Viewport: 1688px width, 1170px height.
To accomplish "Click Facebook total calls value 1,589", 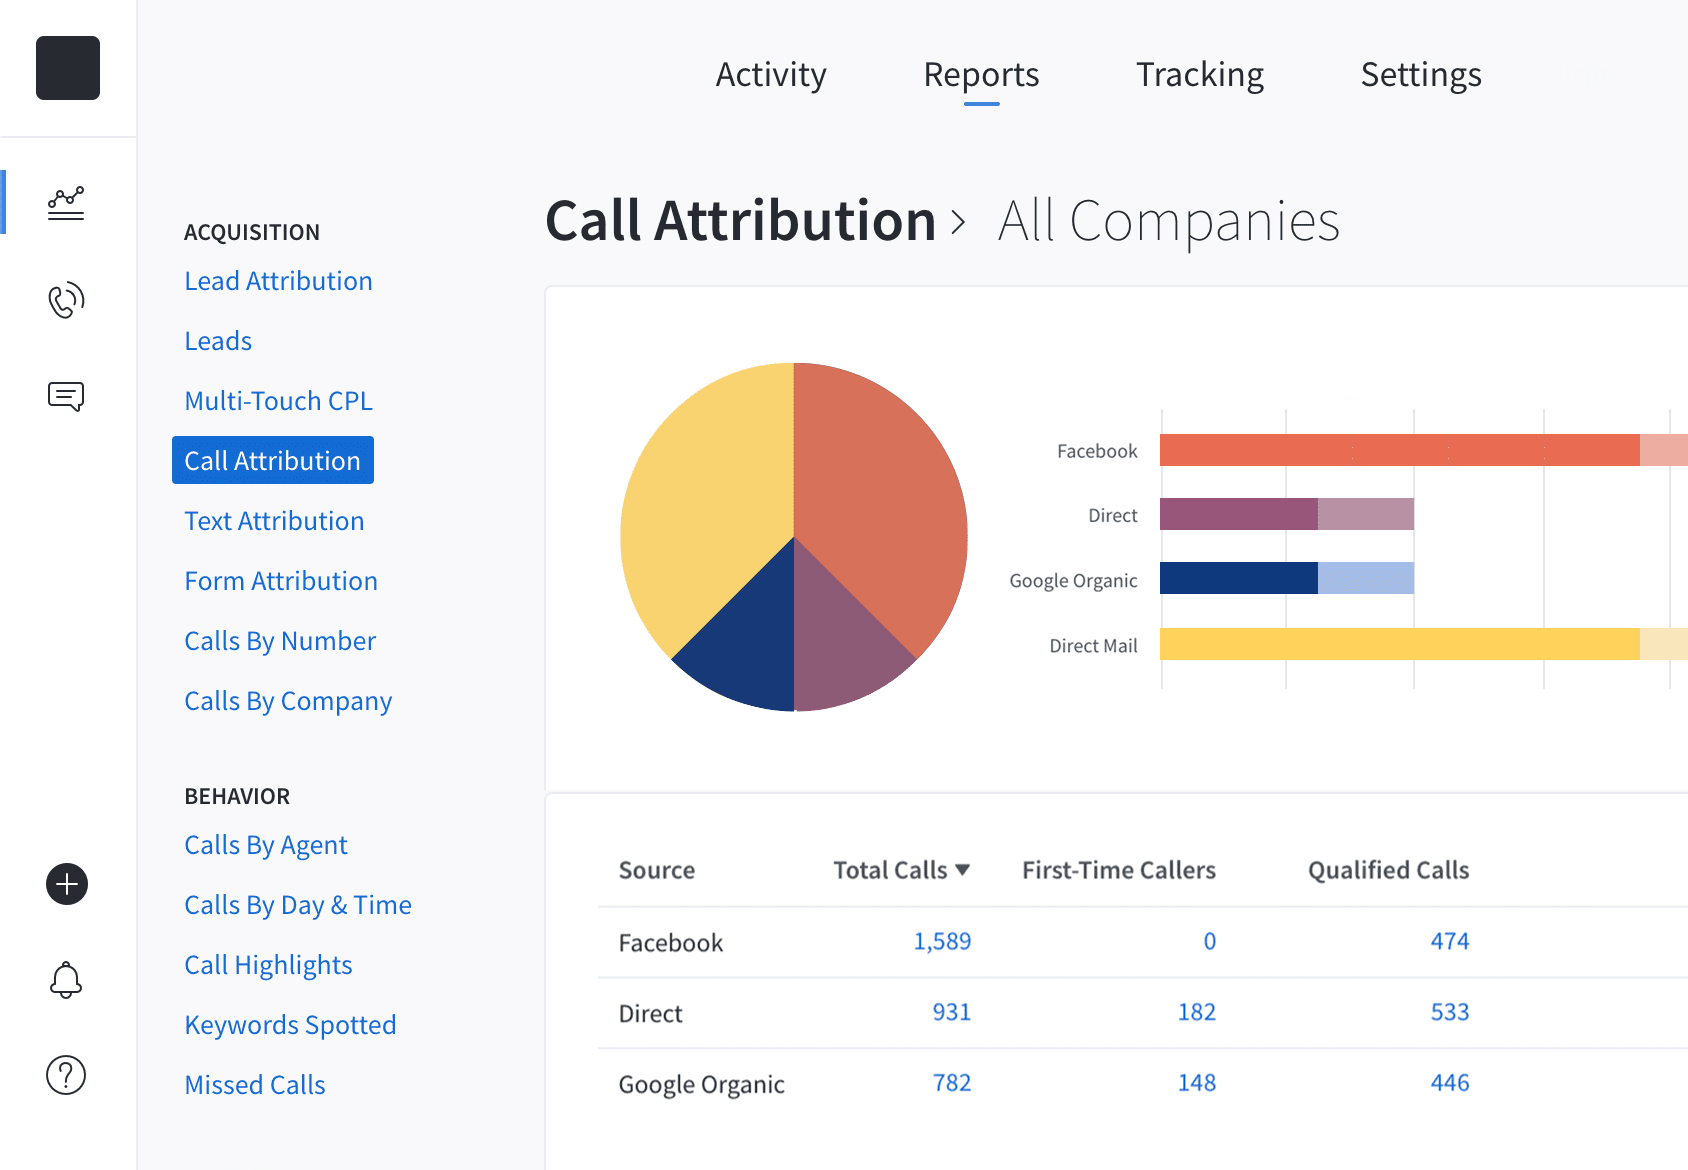I will point(942,941).
